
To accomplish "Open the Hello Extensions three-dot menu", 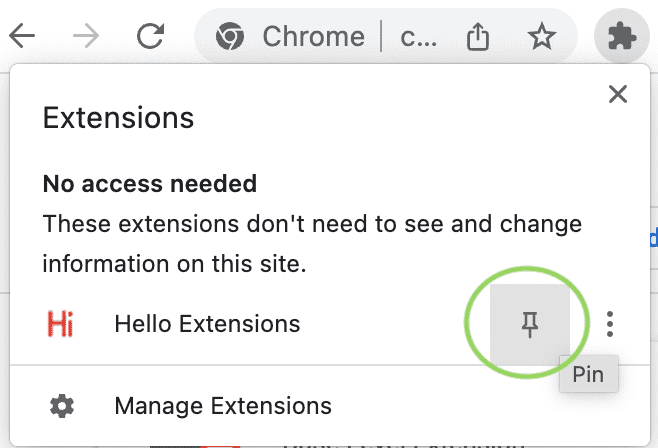I will click(x=611, y=323).
